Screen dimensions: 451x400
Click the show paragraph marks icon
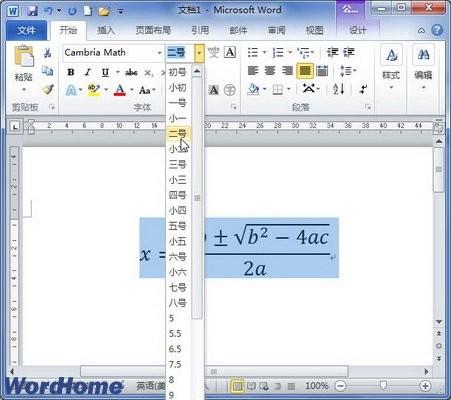click(x=363, y=89)
